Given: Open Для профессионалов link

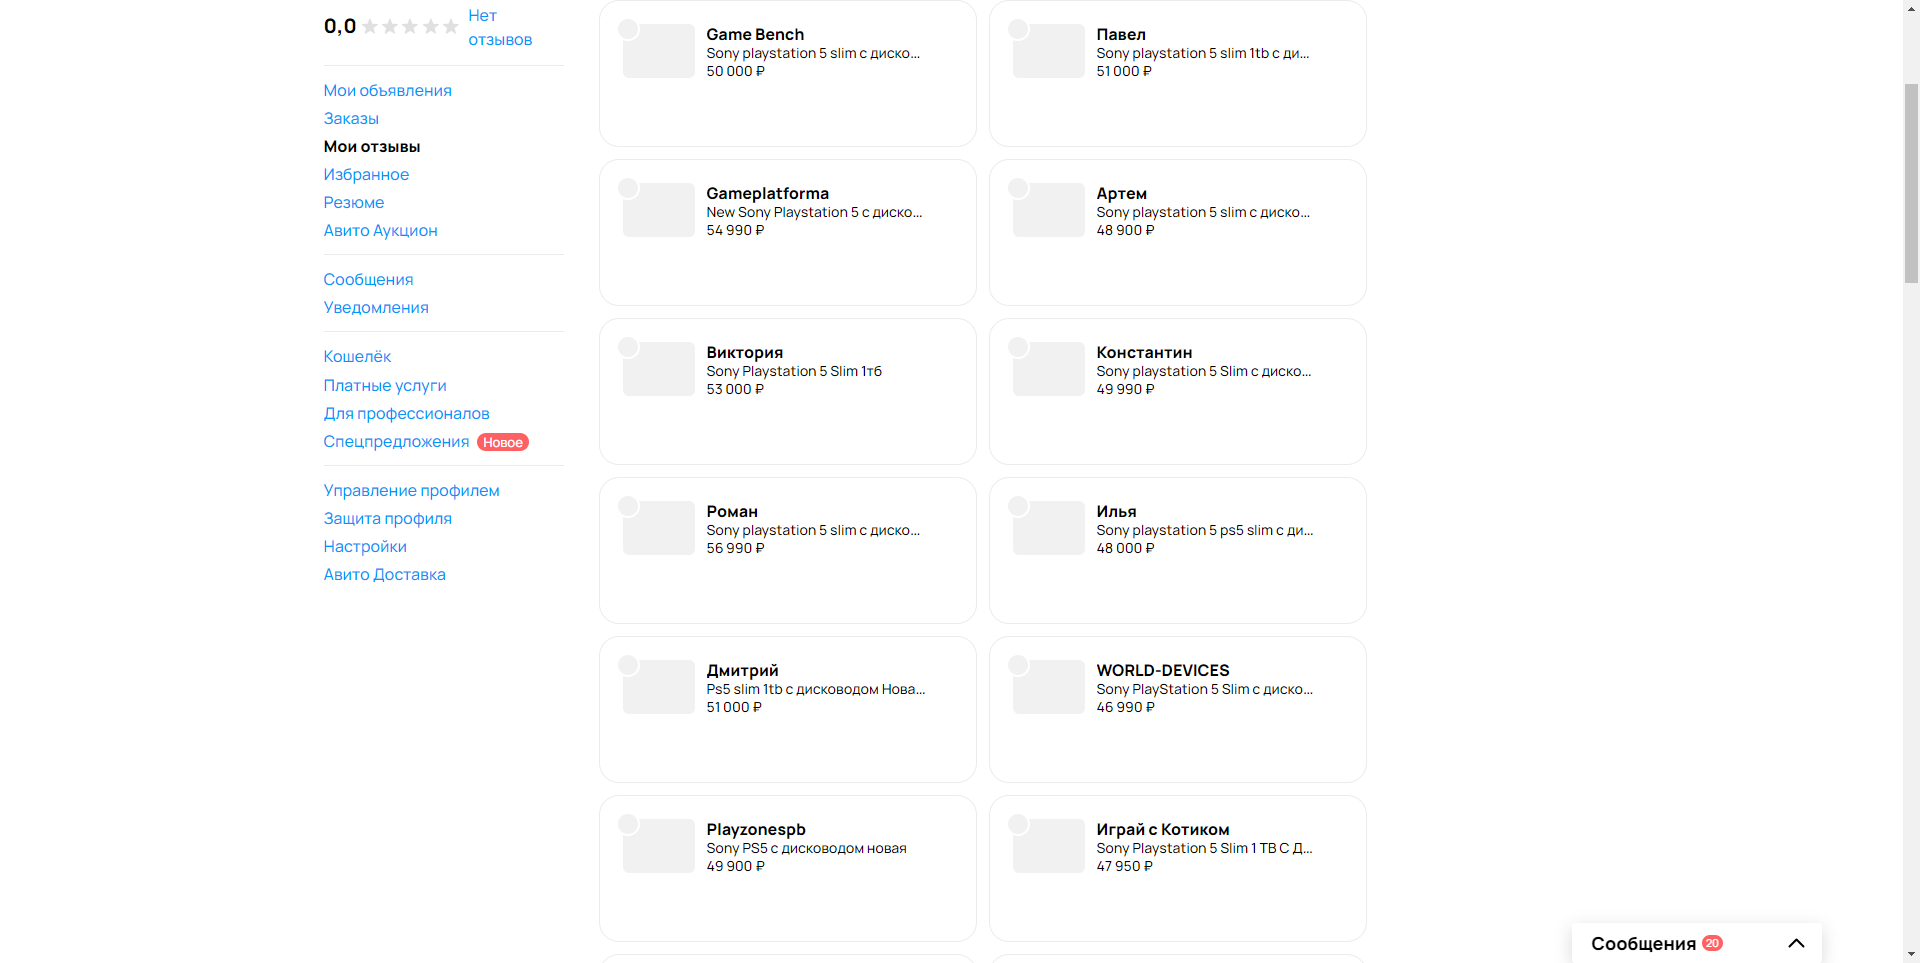Looking at the screenshot, I should pyautogui.click(x=406, y=413).
